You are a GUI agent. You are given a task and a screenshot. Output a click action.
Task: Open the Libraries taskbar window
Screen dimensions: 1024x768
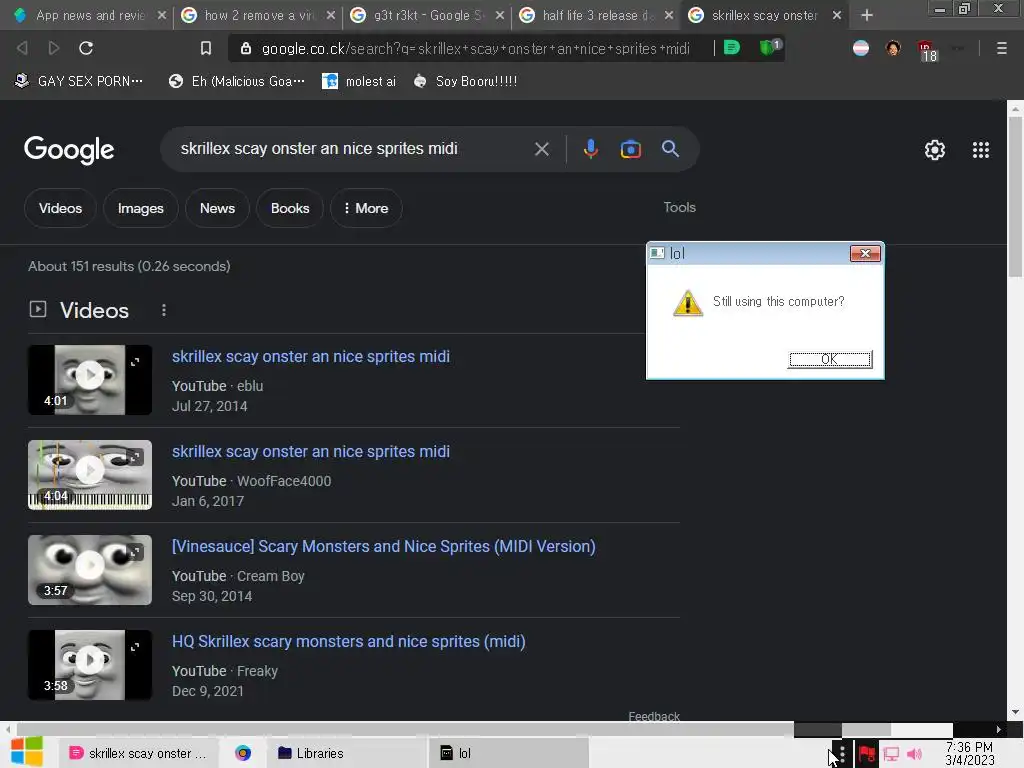click(x=346, y=753)
